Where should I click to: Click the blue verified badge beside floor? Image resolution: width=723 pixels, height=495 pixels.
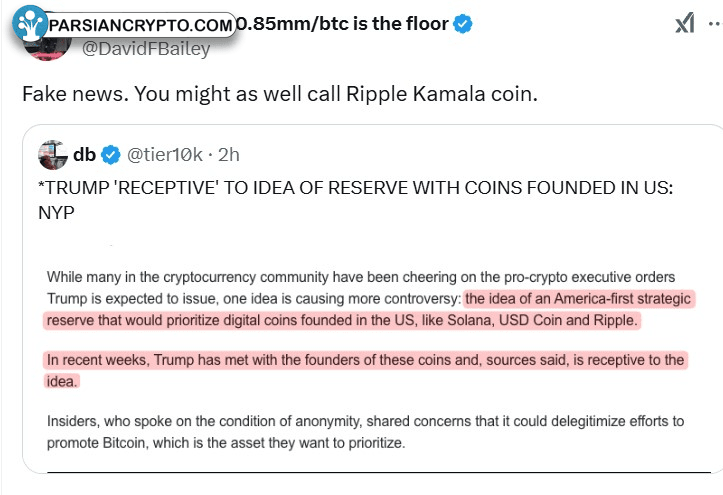464,23
